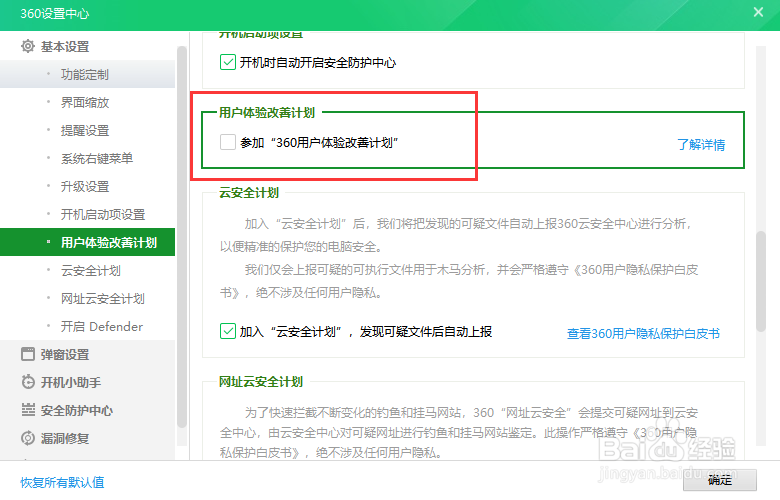
Task: Open 开启 Defender sidebar item
Action: pos(88,326)
